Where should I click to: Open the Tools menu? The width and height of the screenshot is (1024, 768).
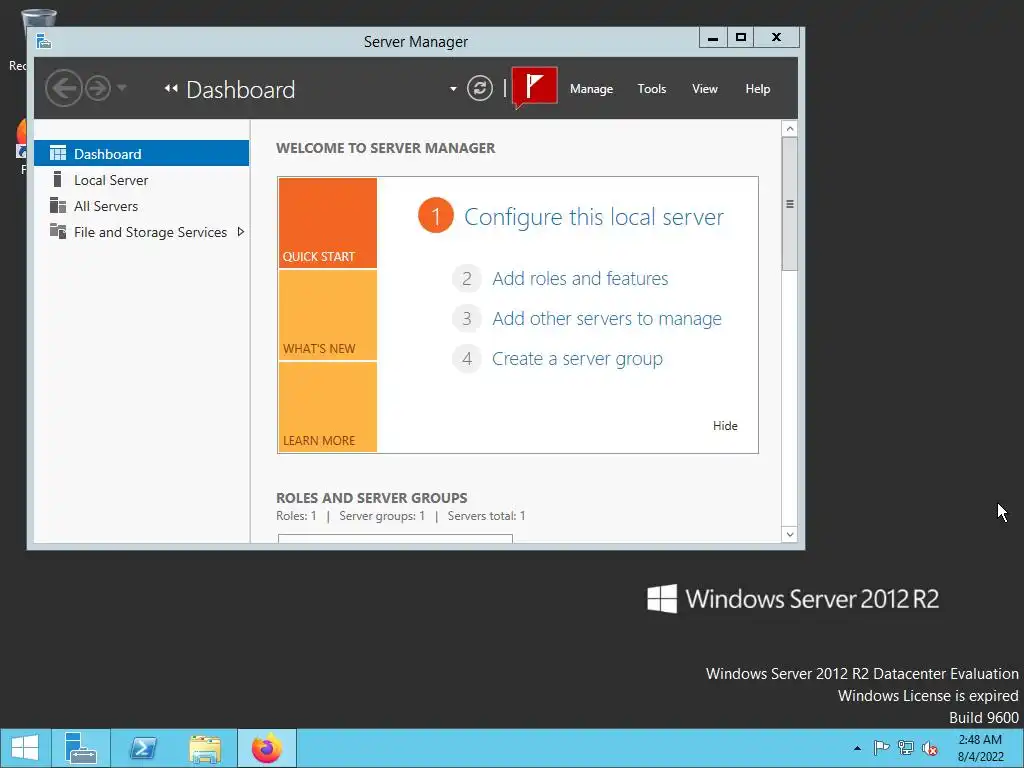[652, 89]
